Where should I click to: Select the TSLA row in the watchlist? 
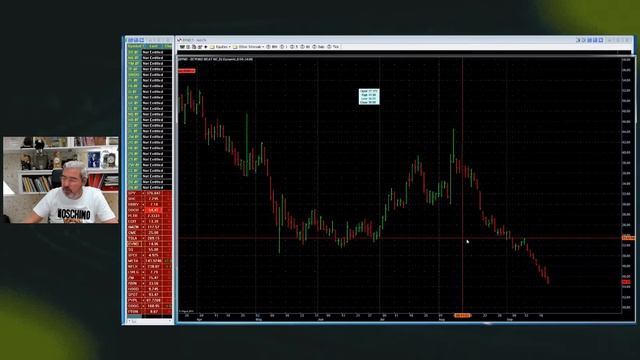tap(149, 238)
